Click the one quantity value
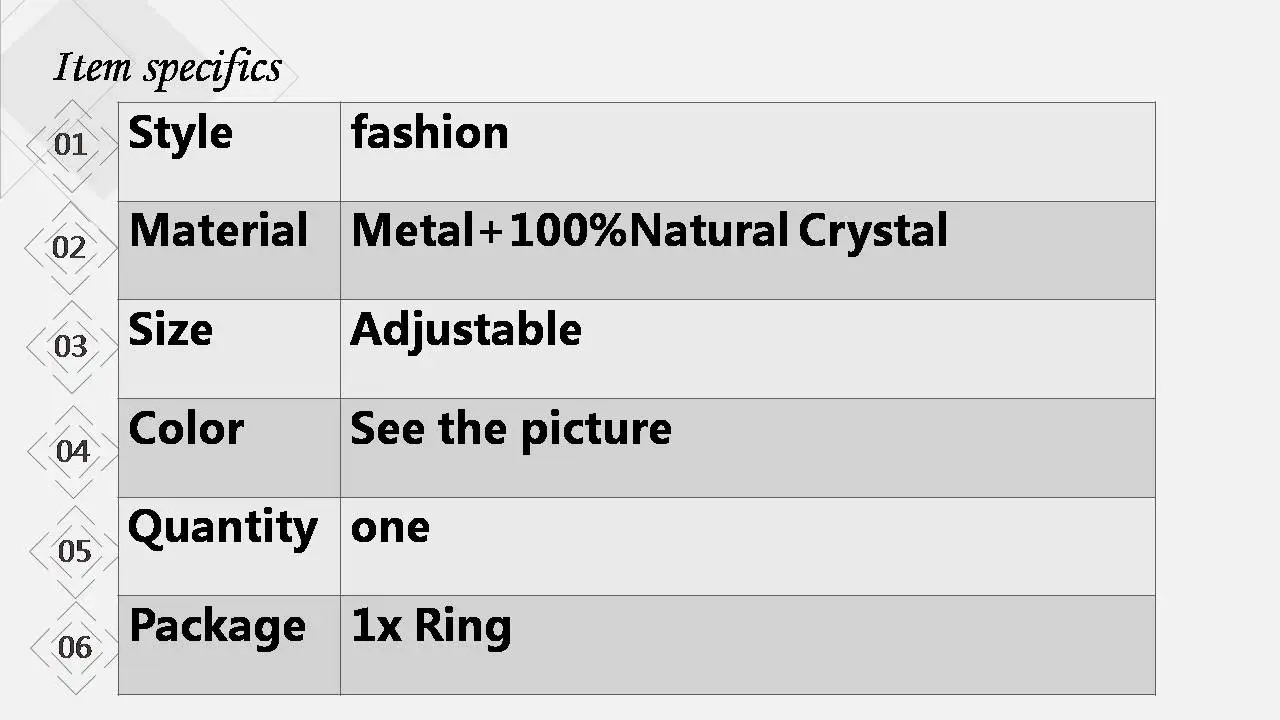The height and width of the screenshot is (720, 1280). pyautogui.click(x=390, y=528)
